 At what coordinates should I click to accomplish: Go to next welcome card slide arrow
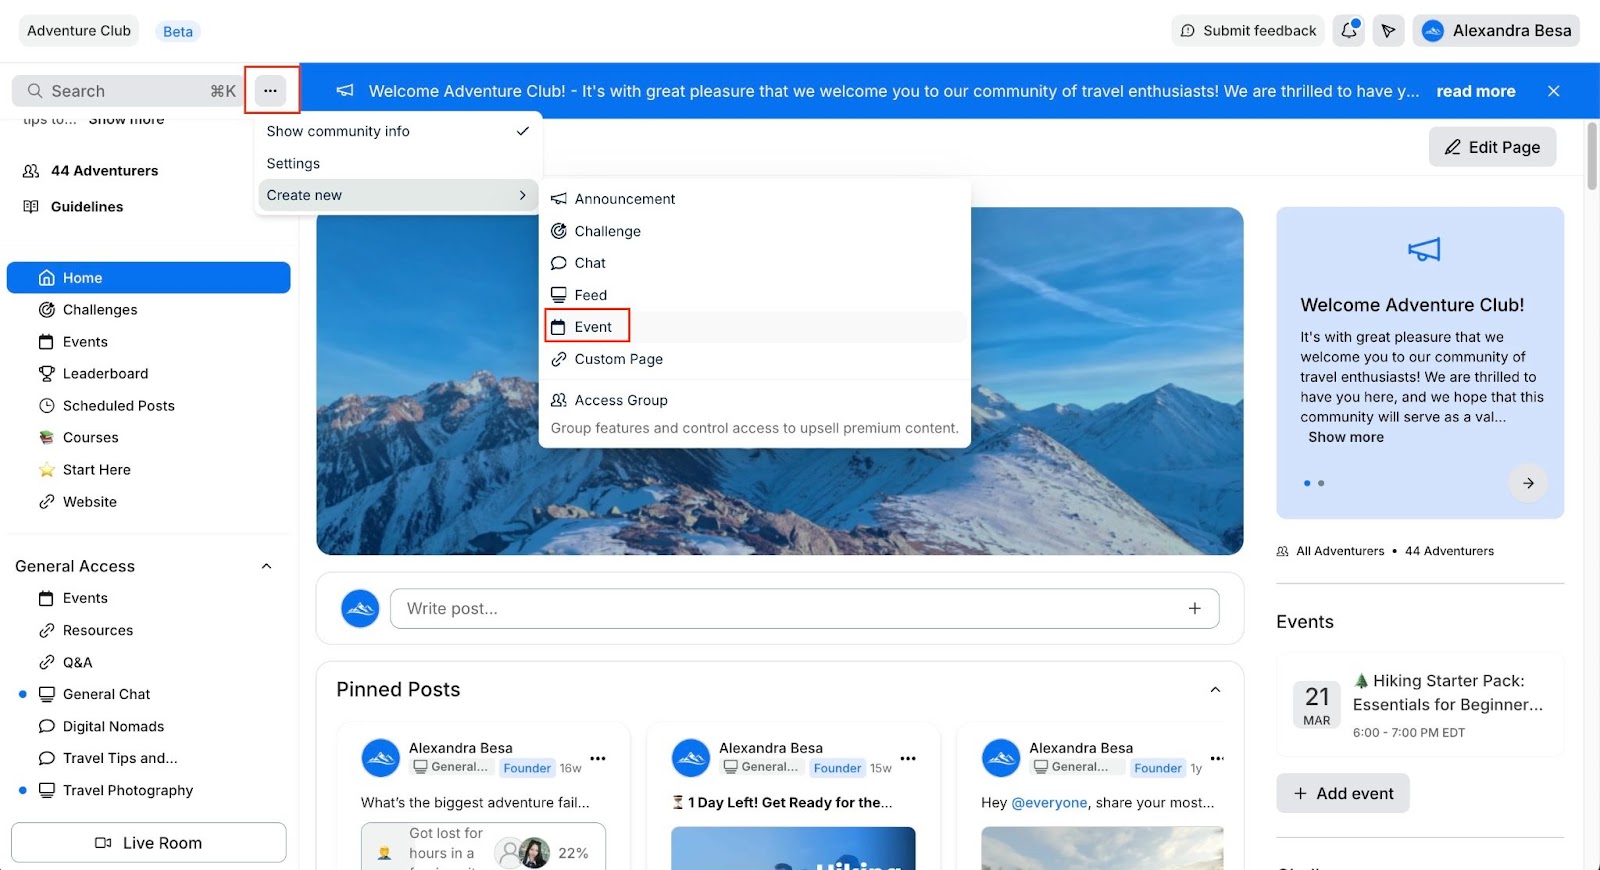[1528, 483]
